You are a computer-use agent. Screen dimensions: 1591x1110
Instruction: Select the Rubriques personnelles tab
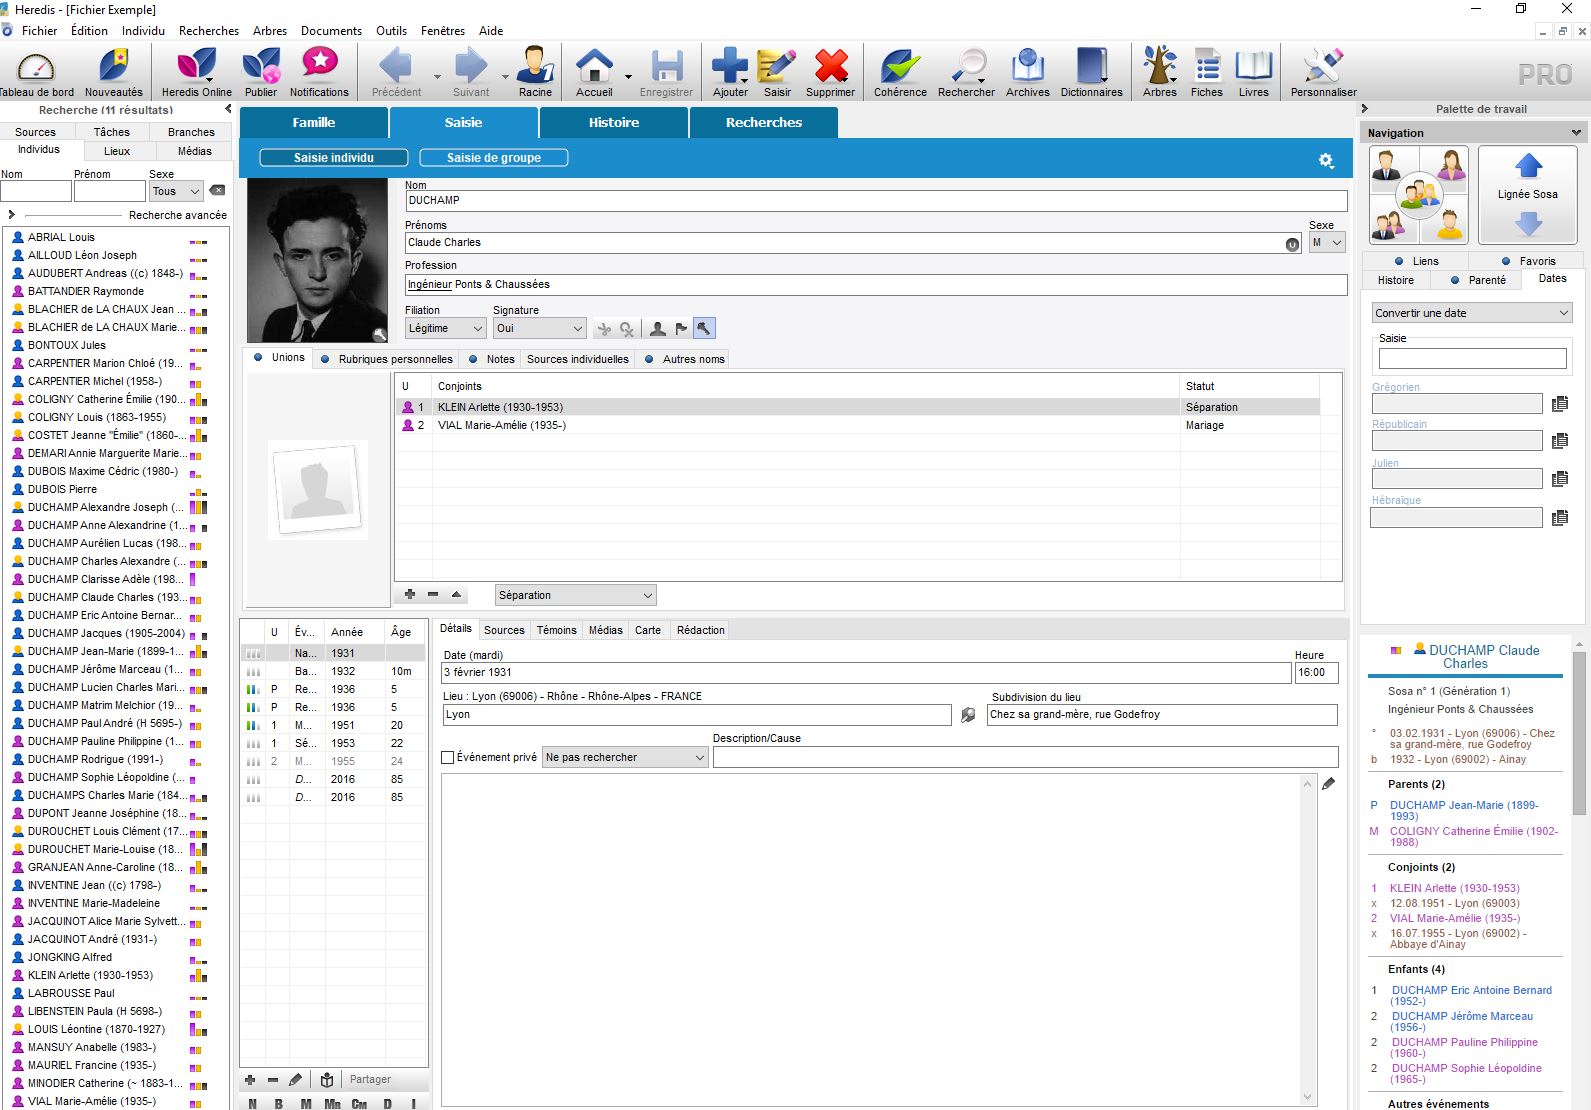(386, 359)
